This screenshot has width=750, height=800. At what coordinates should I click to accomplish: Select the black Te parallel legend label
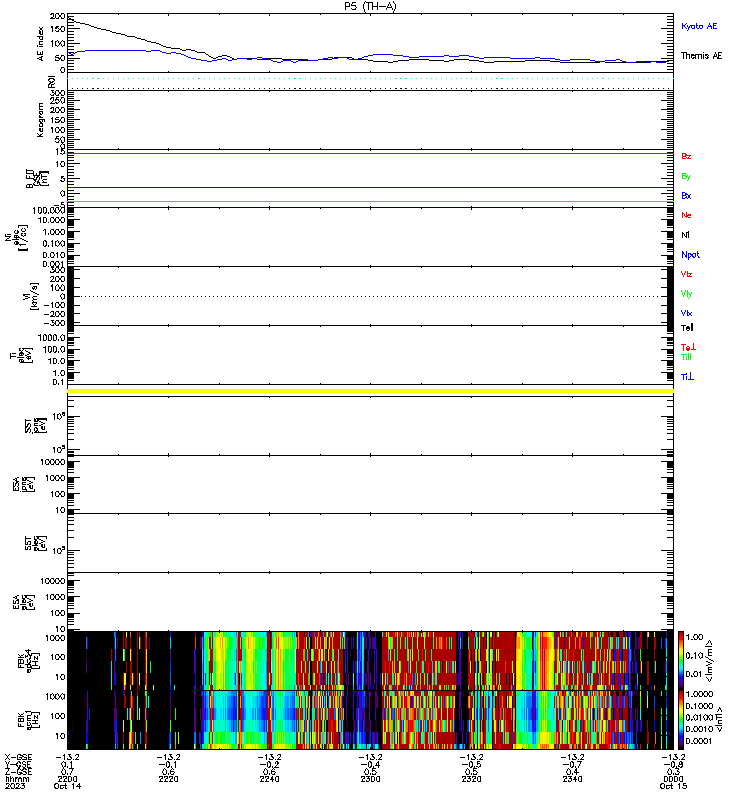coord(687,328)
